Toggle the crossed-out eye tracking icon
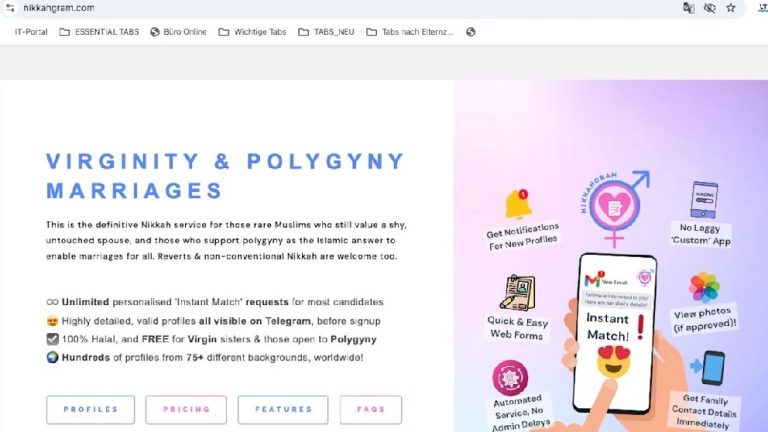The width and height of the screenshot is (768, 432). tap(710, 8)
